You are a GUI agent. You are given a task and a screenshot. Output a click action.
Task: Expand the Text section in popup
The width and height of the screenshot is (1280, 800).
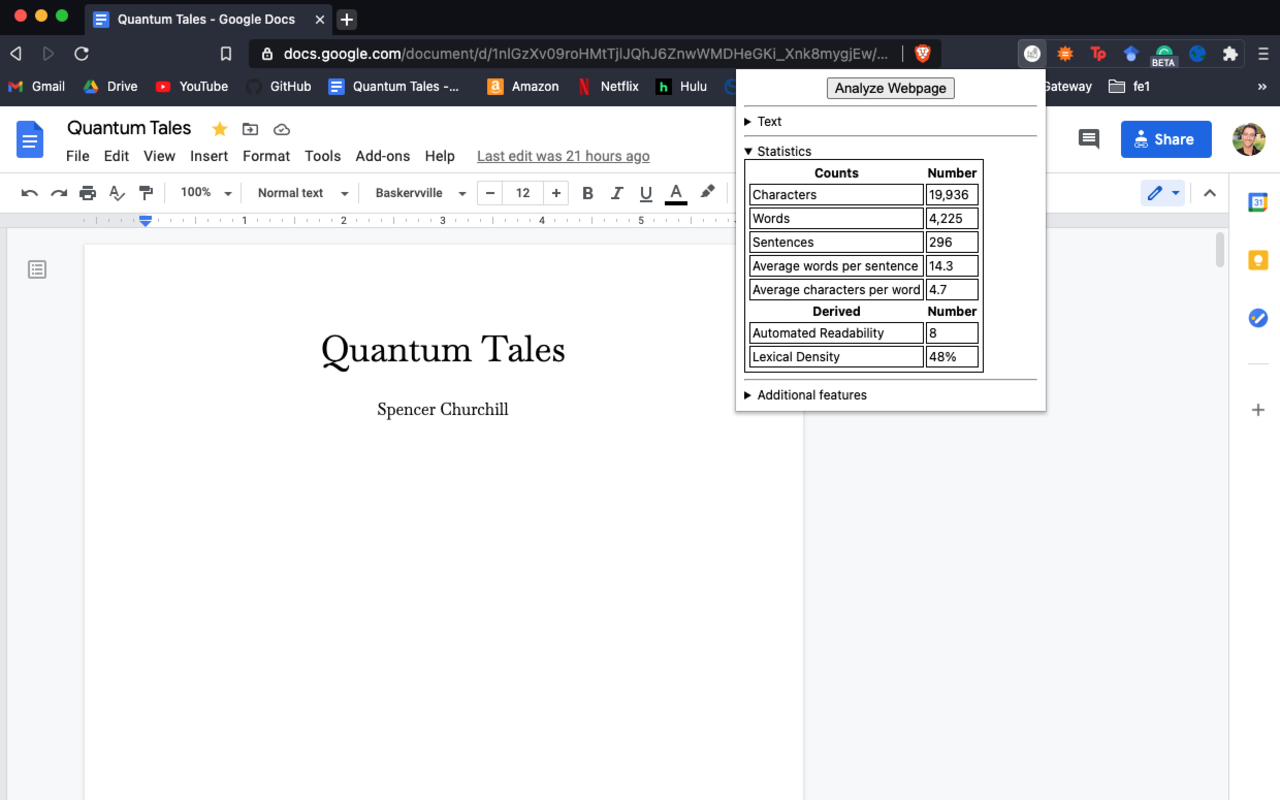point(769,121)
